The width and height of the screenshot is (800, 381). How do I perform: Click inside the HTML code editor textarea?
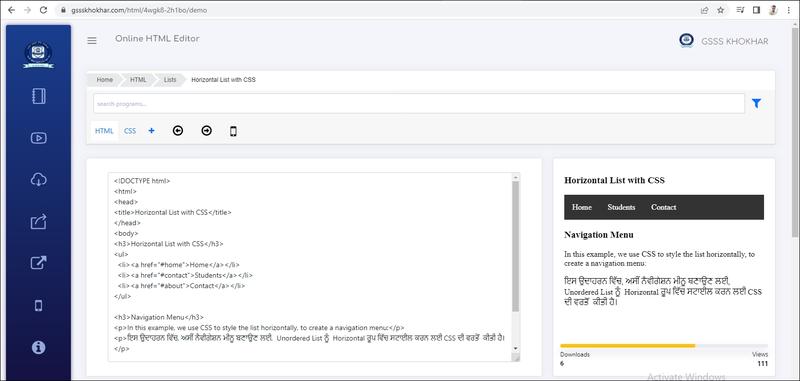tap(310, 267)
